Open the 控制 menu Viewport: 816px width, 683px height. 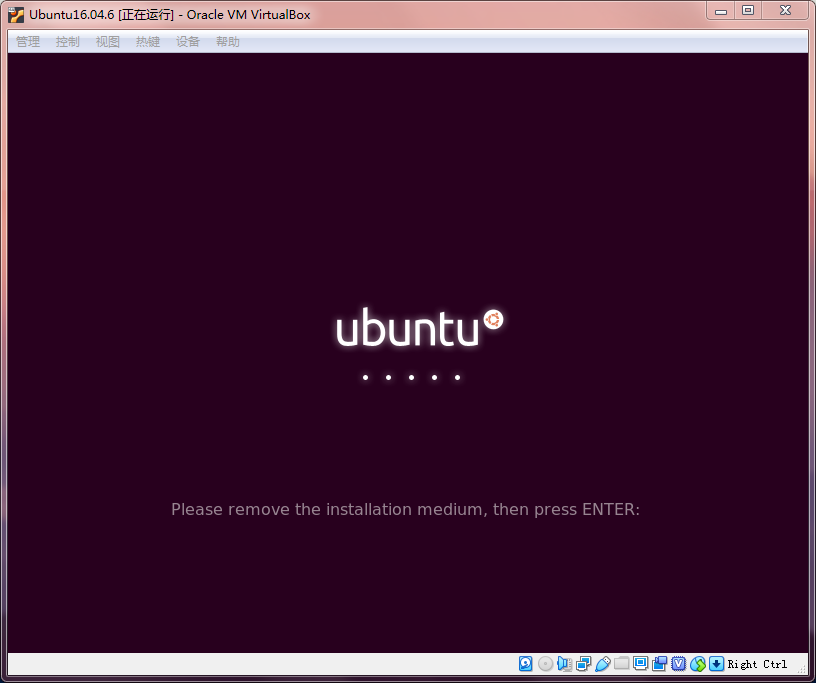click(68, 42)
